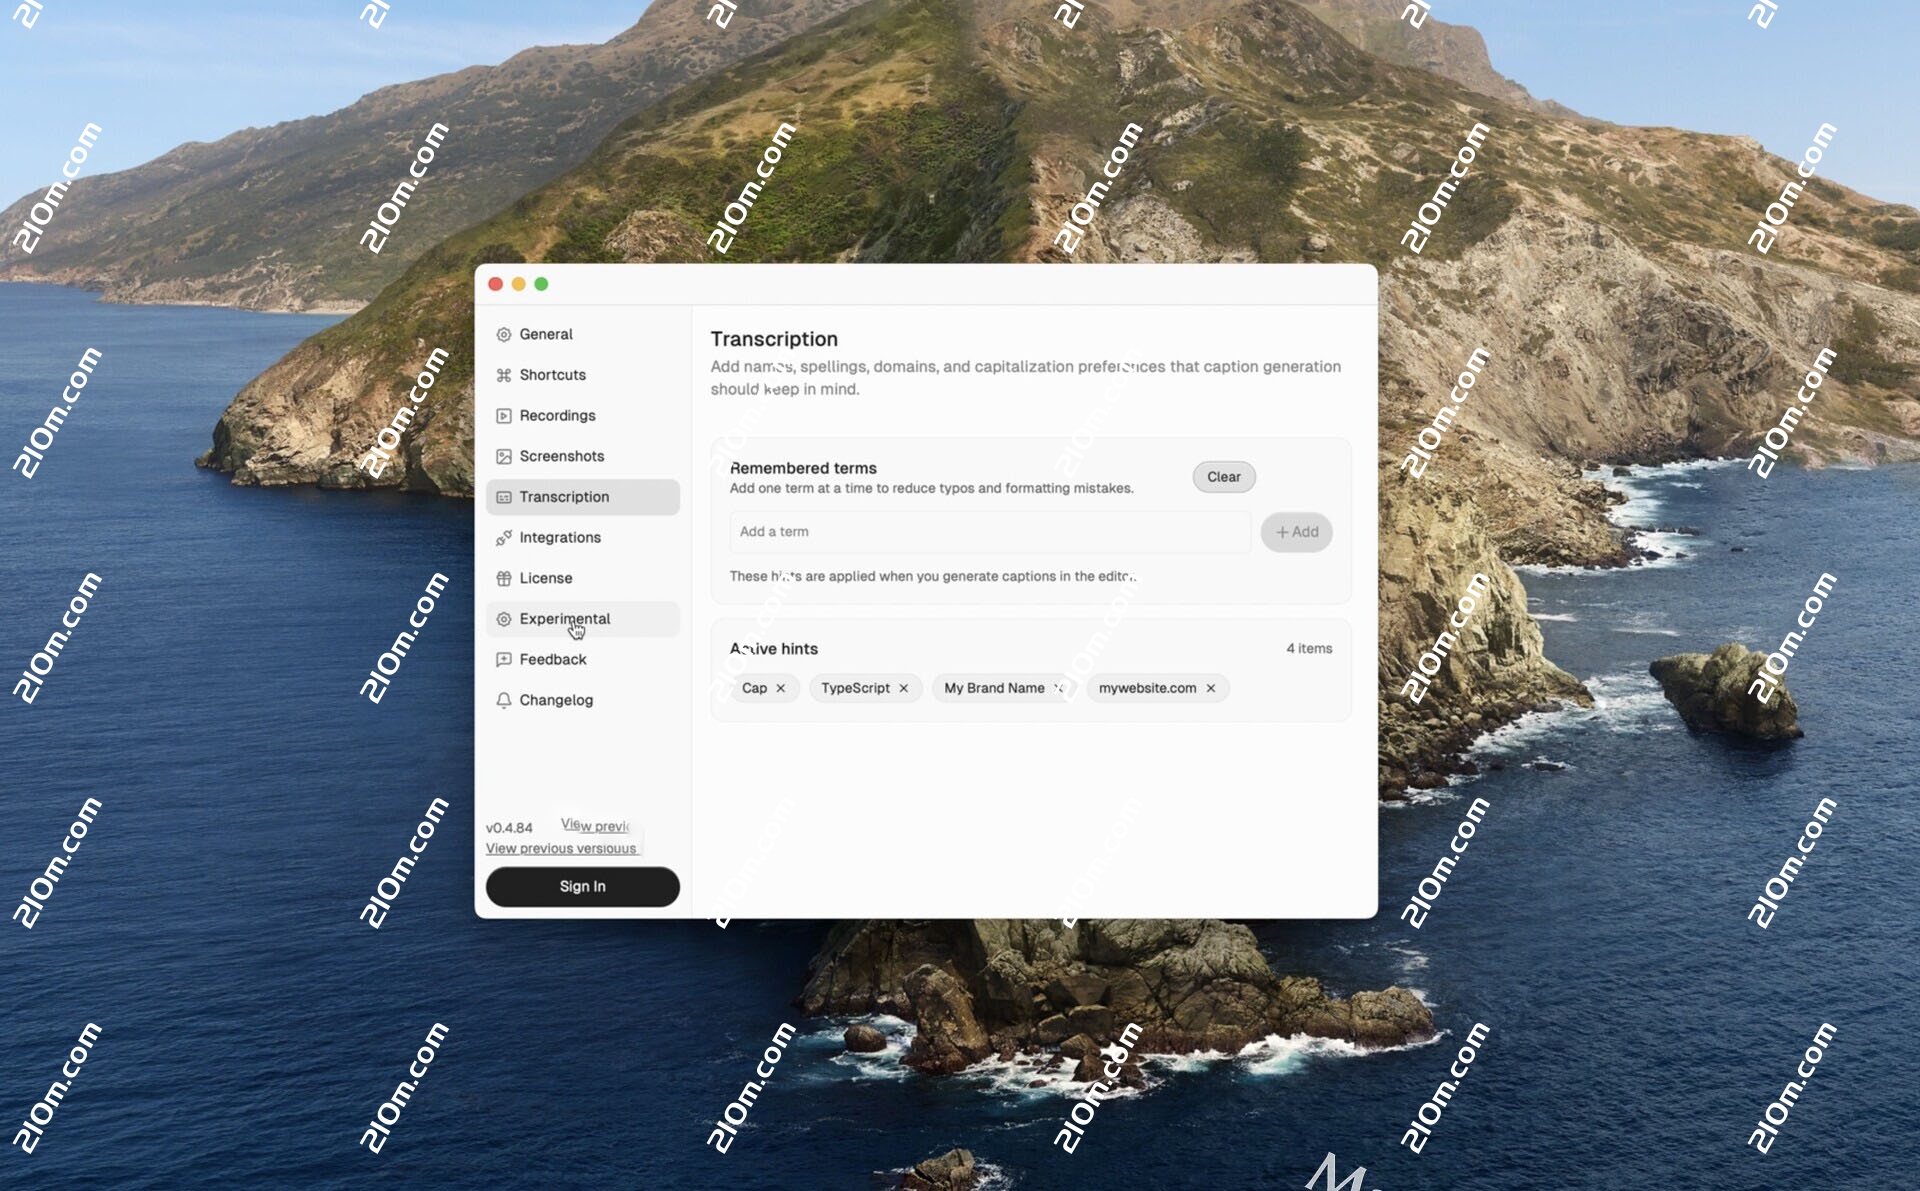
Task: Click the Transcription page title
Action: click(774, 339)
